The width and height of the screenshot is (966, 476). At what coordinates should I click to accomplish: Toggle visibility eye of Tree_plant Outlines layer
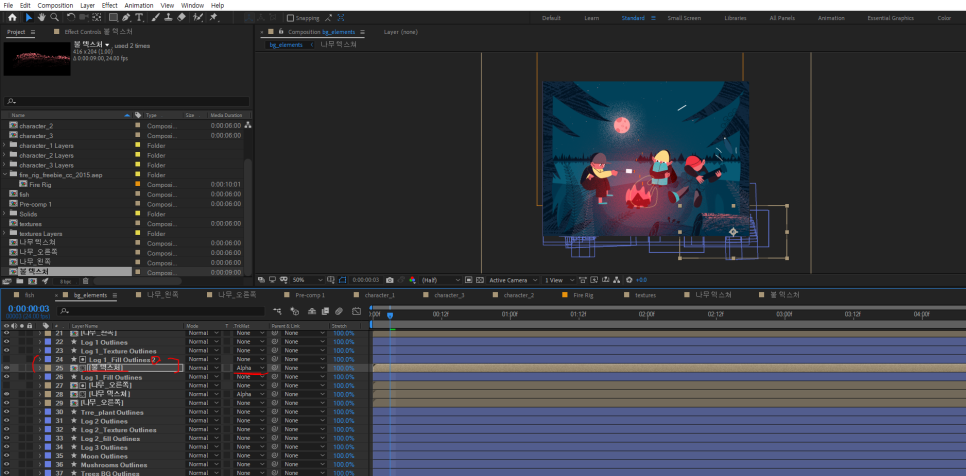(x=7, y=412)
